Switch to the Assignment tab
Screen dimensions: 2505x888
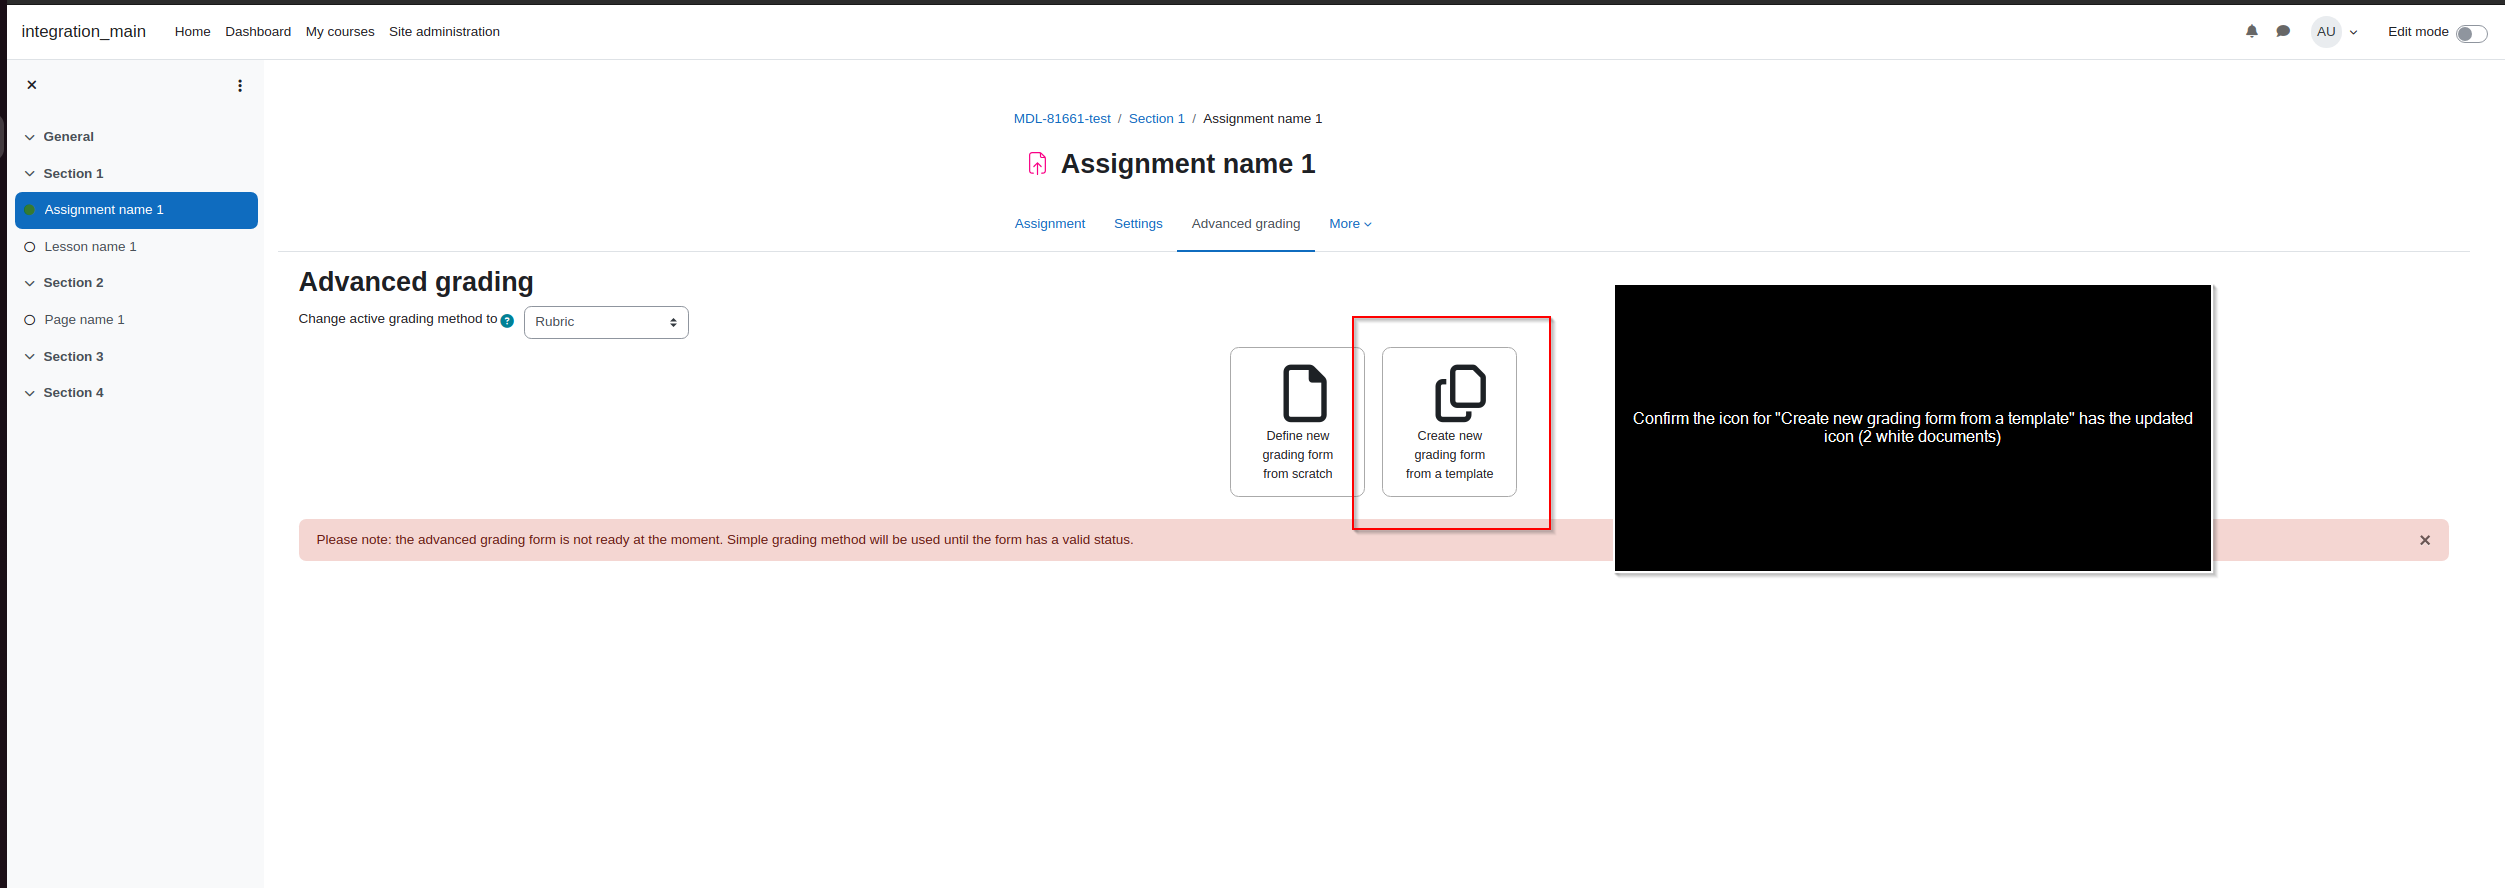[1049, 224]
